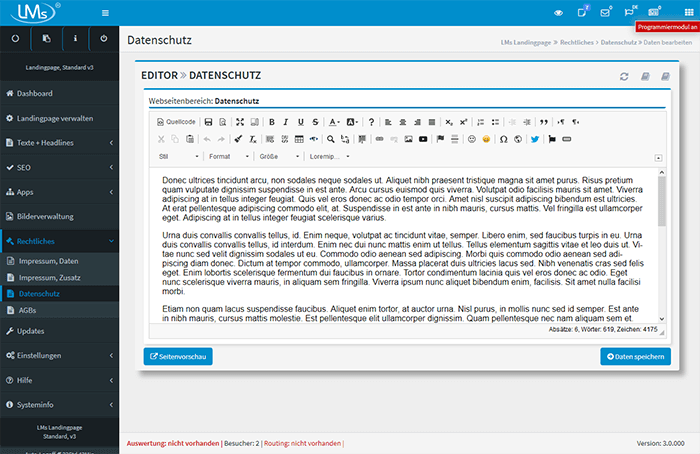Expand the SEO sidebar menu
This screenshot has width=700, height=454.
point(59,167)
